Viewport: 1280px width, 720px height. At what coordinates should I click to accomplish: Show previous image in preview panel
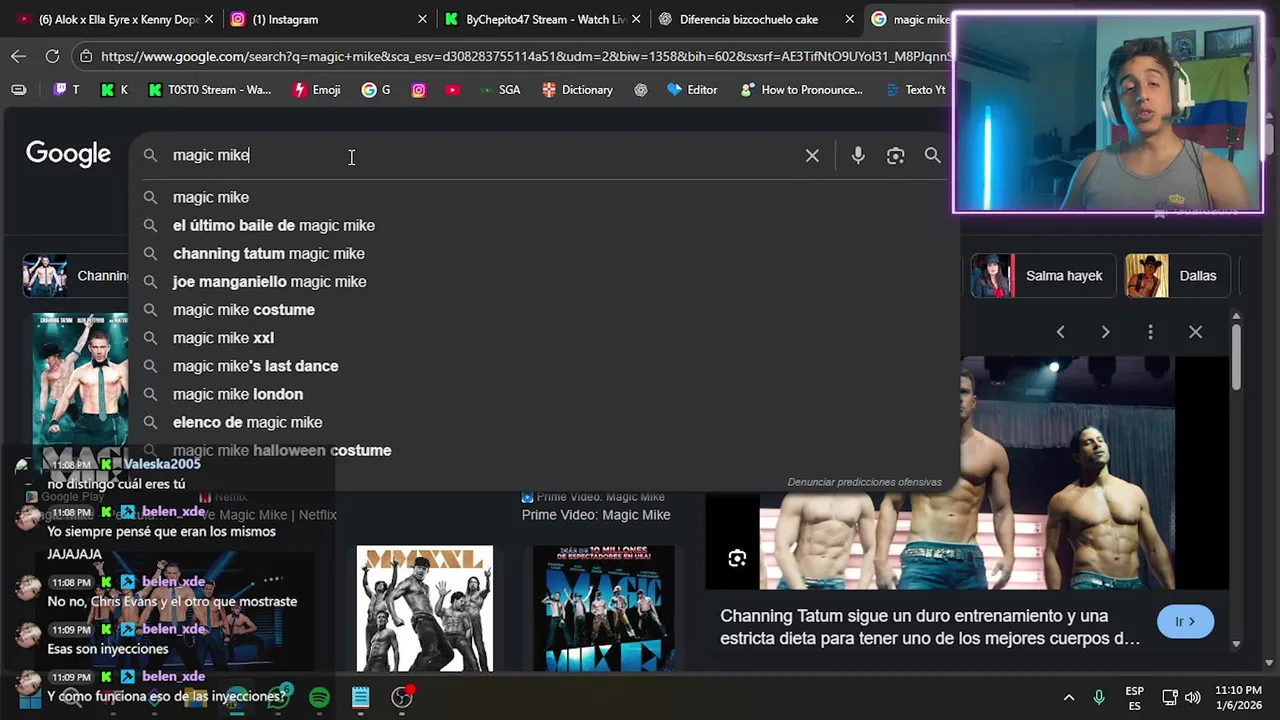[1061, 332]
